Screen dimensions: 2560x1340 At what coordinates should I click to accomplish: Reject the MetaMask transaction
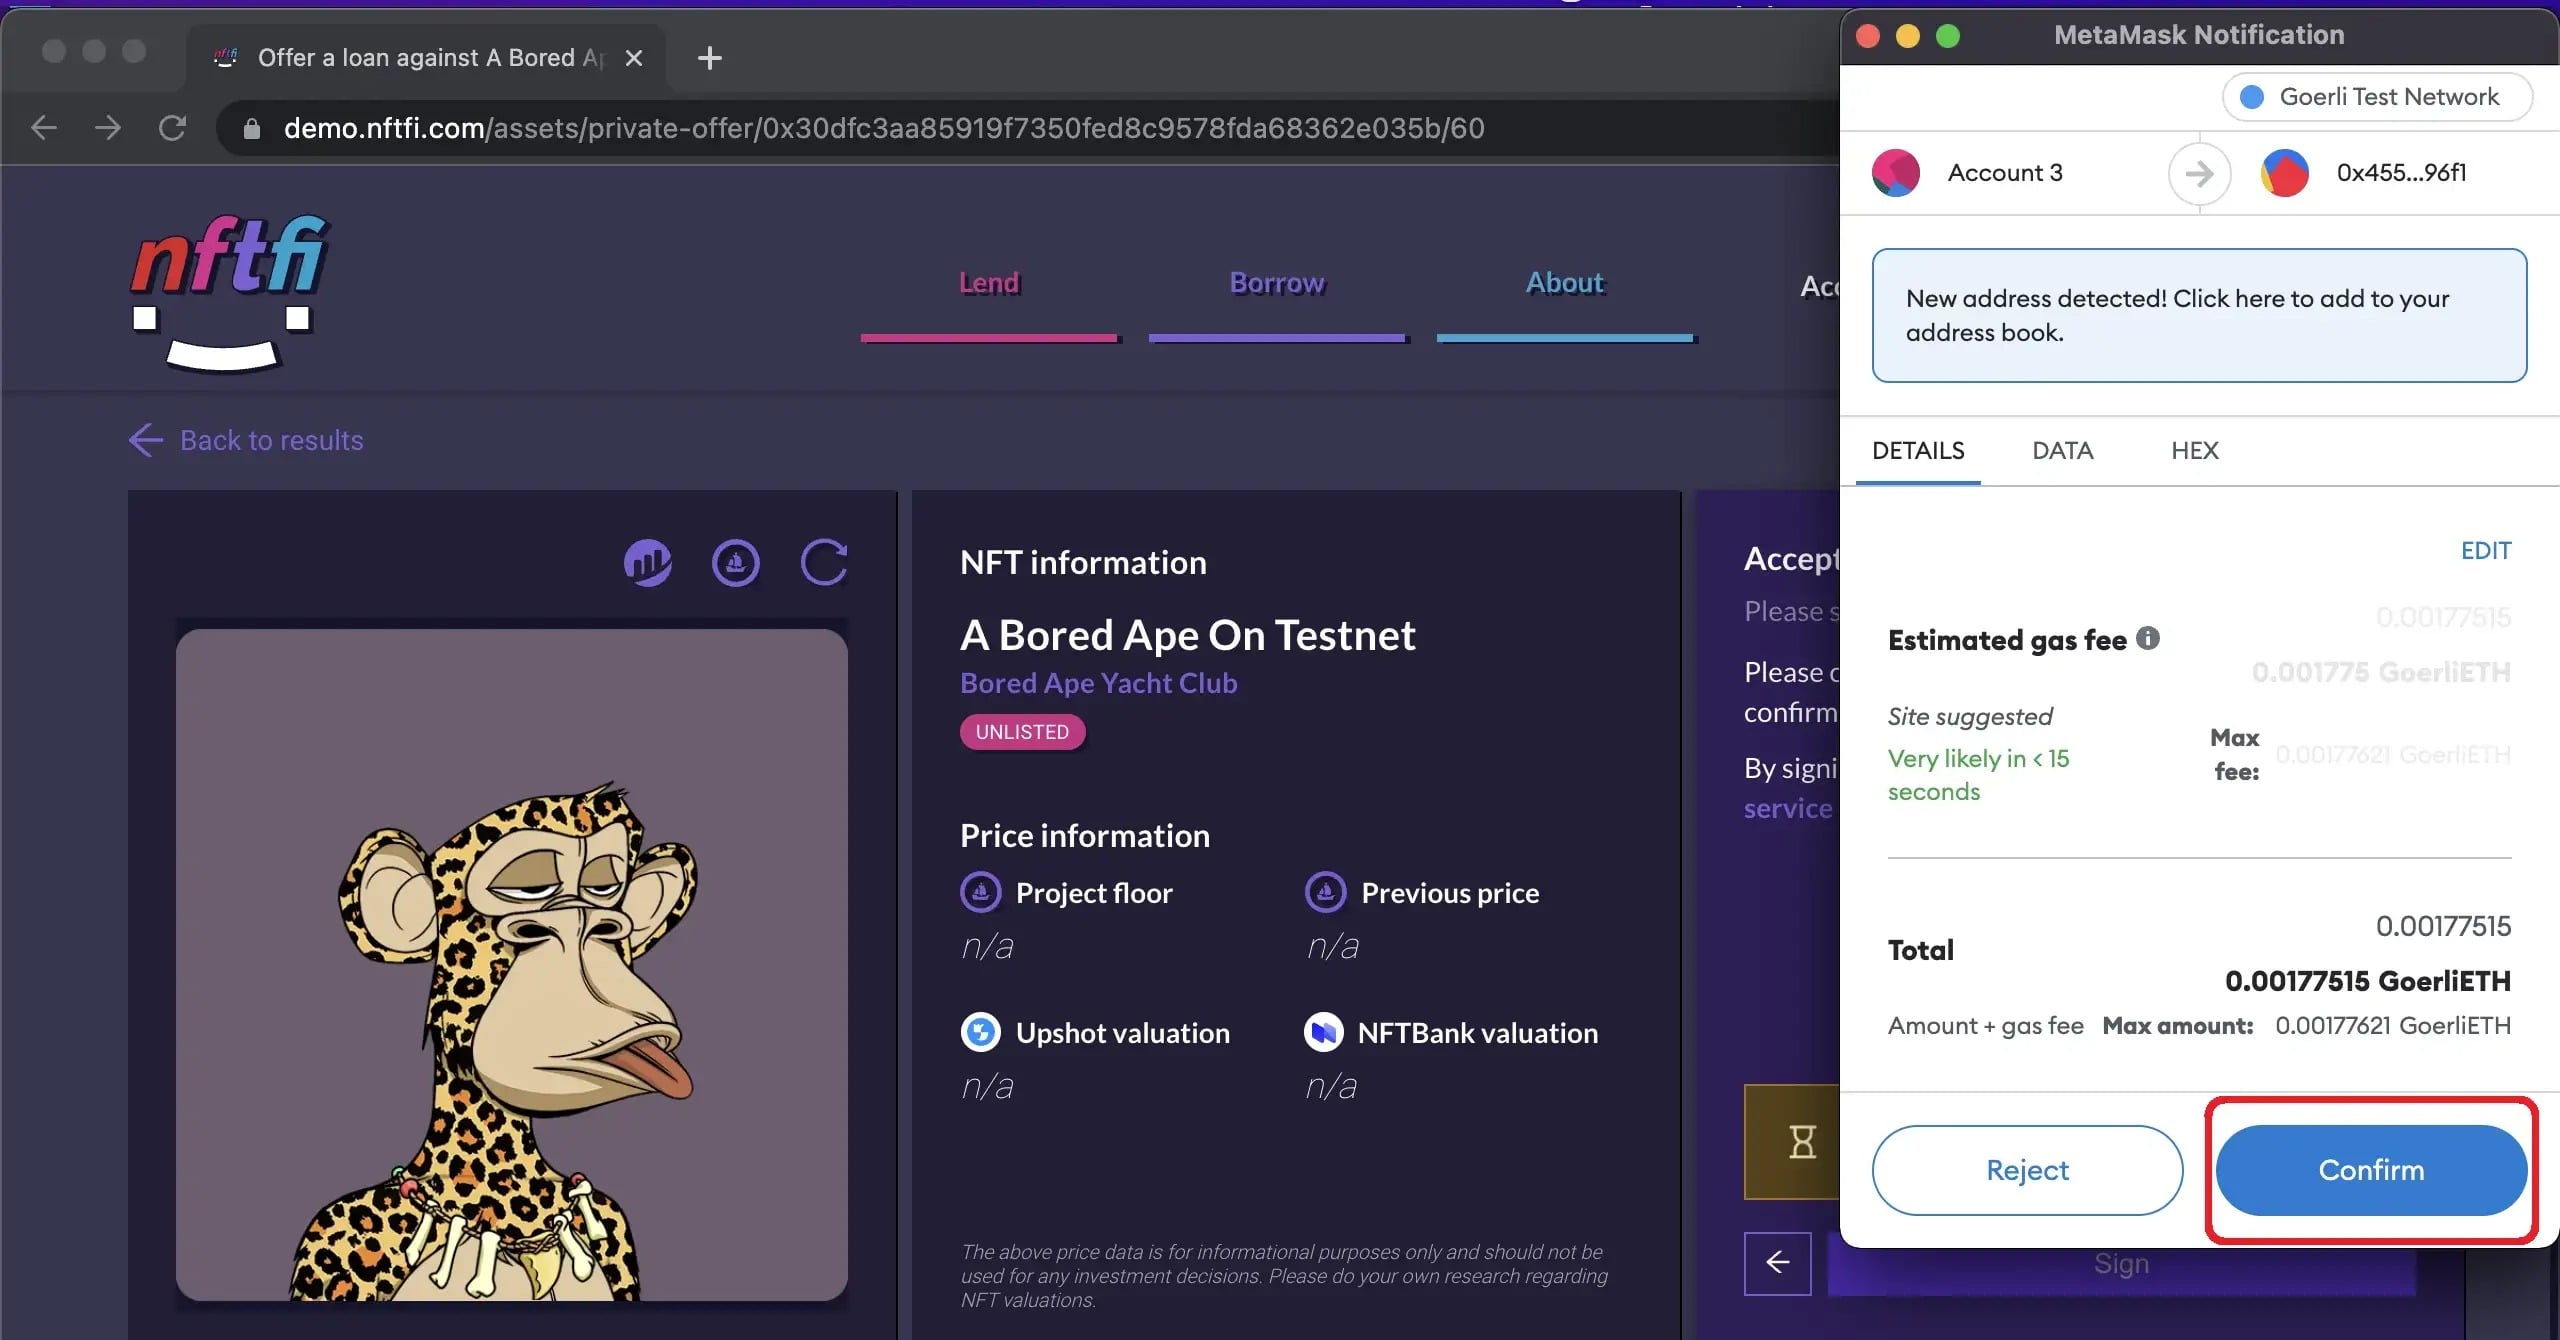click(2027, 1170)
